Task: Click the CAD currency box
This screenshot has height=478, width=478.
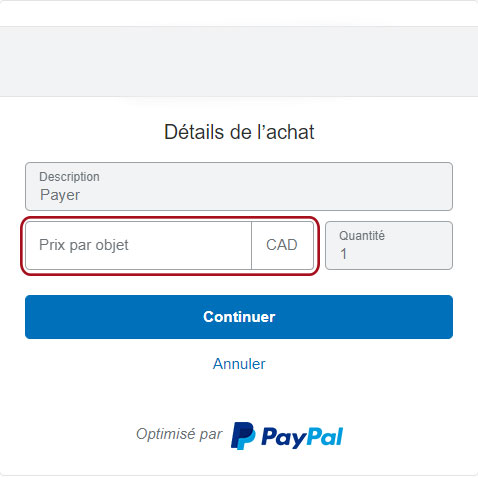Action: point(282,245)
